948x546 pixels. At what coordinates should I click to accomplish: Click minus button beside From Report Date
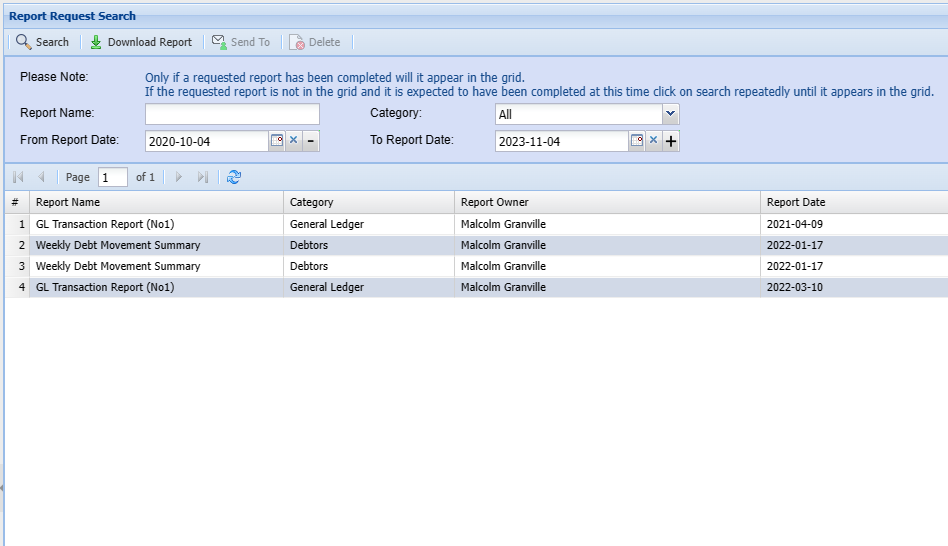(x=311, y=141)
